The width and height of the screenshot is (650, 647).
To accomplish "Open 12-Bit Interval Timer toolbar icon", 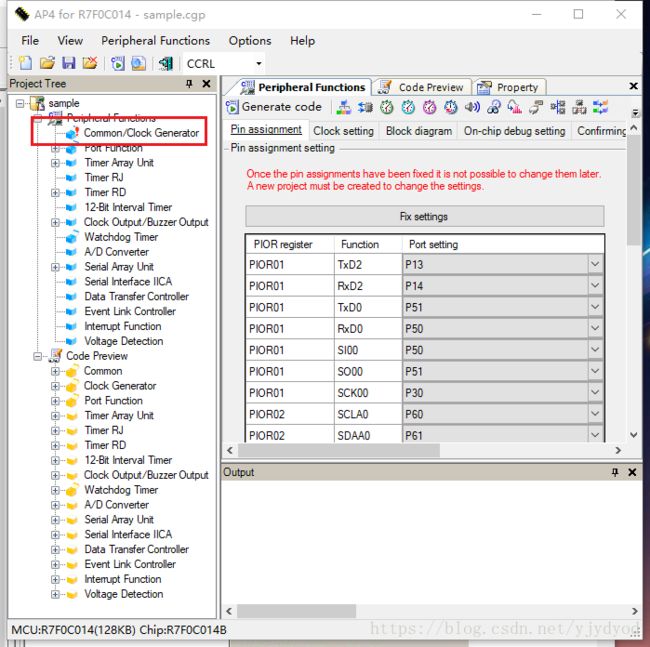I will click(x=451, y=107).
